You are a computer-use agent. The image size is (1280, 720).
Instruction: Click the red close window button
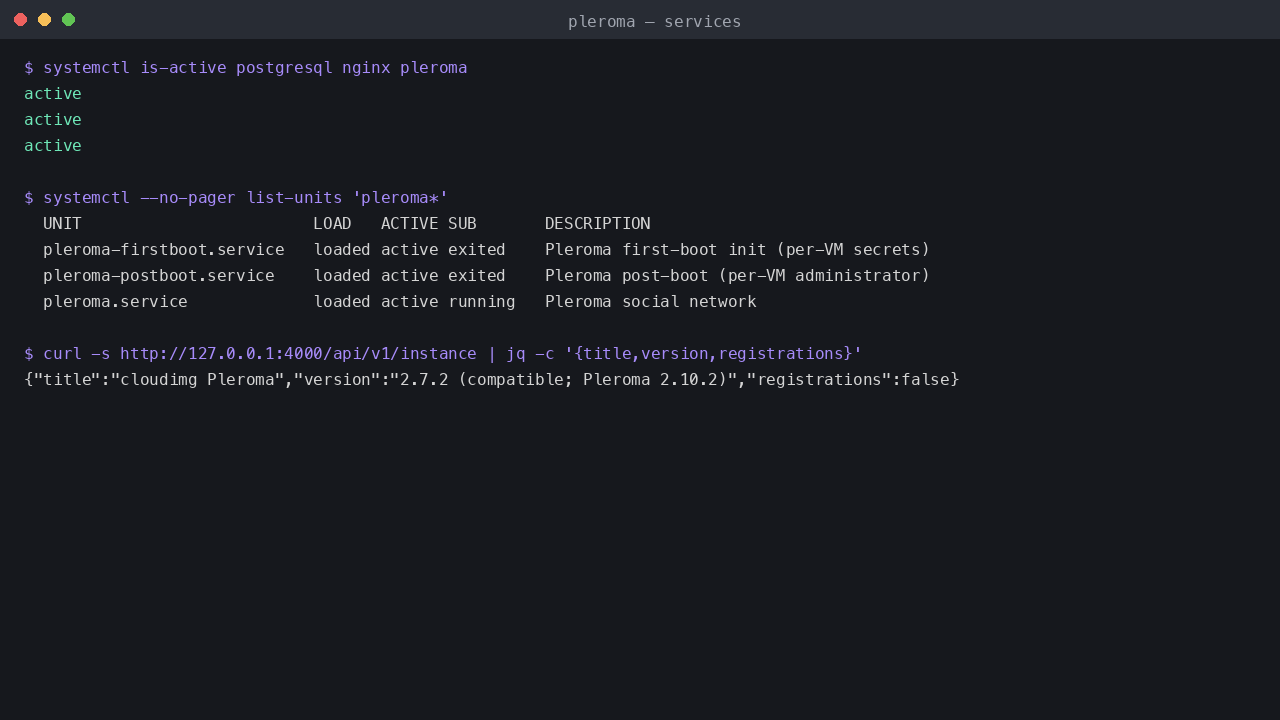coord(20,20)
